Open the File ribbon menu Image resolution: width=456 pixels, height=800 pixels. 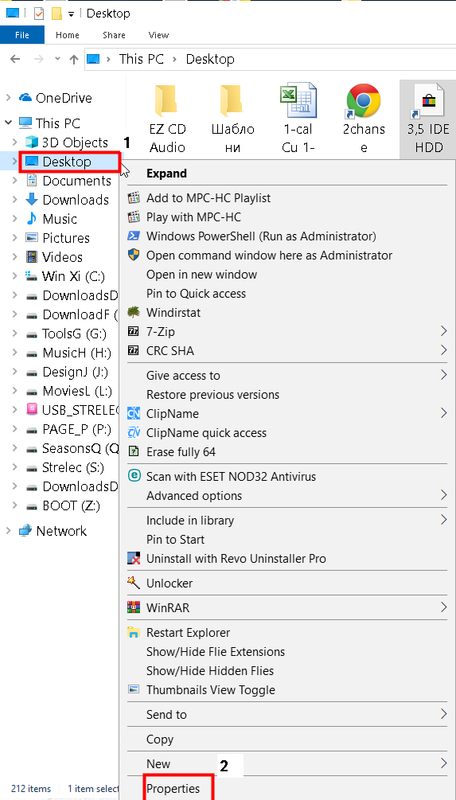coord(22,35)
